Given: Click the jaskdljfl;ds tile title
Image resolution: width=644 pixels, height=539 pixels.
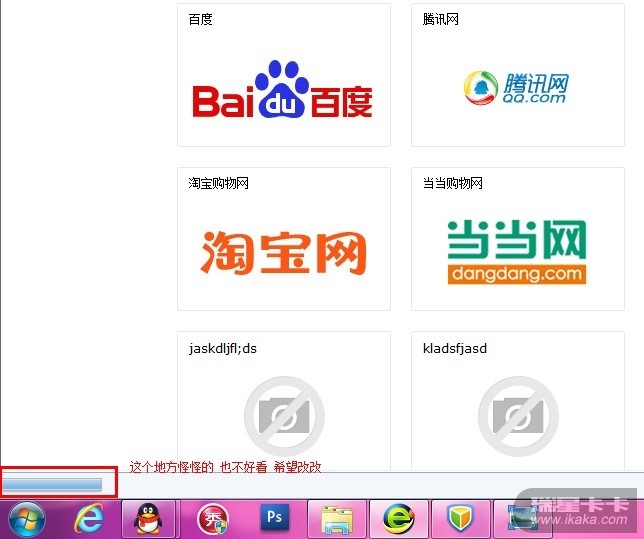Looking at the screenshot, I should click(223, 349).
